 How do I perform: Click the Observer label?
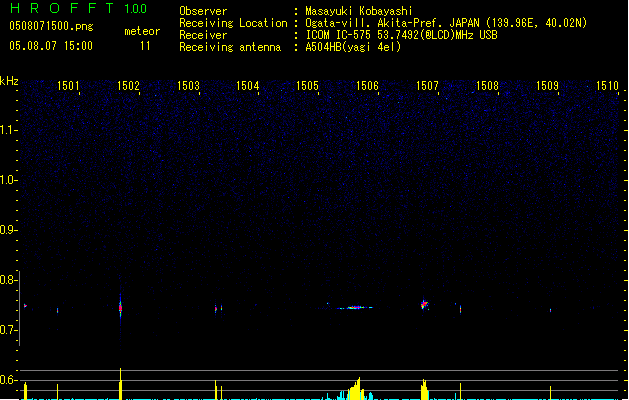pyautogui.click(x=203, y=11)
